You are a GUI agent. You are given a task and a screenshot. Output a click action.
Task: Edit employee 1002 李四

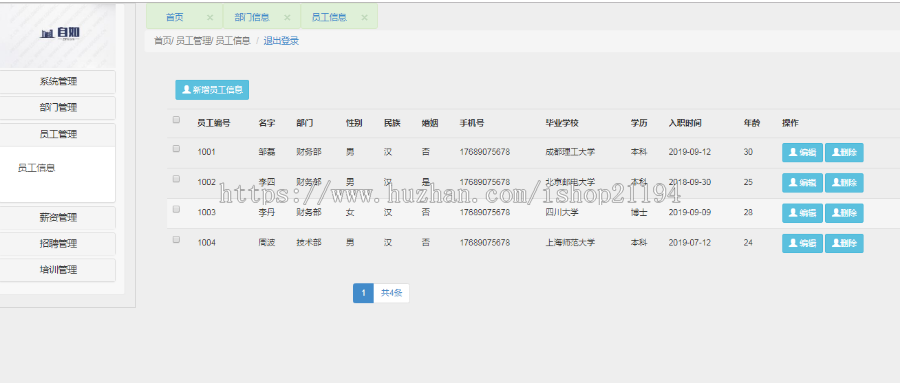point(802,183)
